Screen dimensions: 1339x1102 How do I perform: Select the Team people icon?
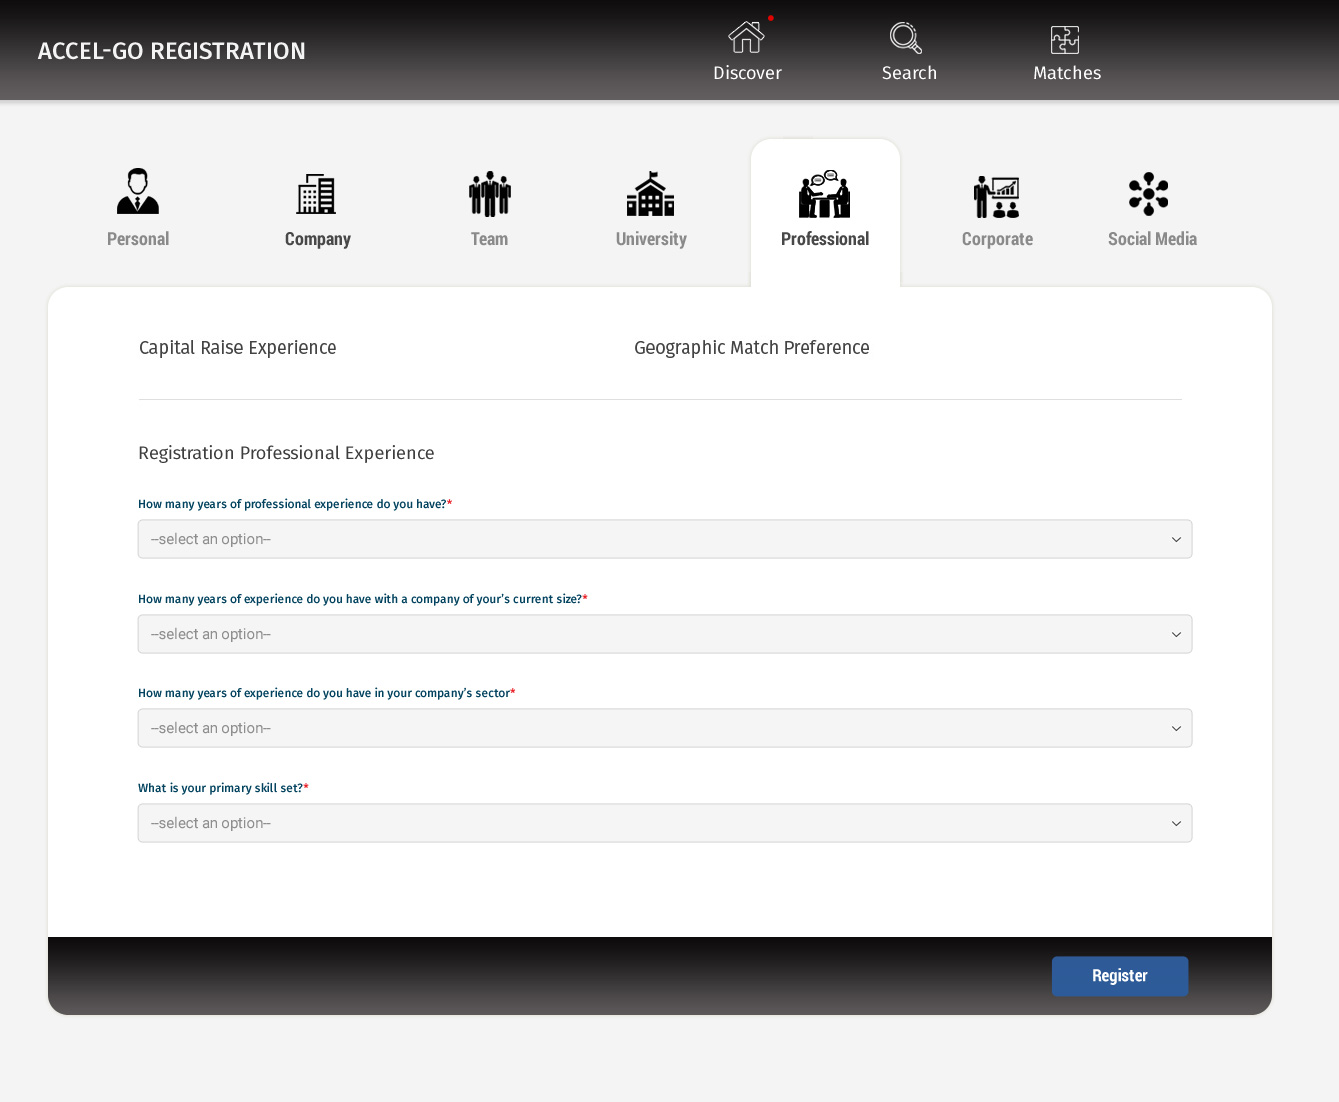(489, 194)
